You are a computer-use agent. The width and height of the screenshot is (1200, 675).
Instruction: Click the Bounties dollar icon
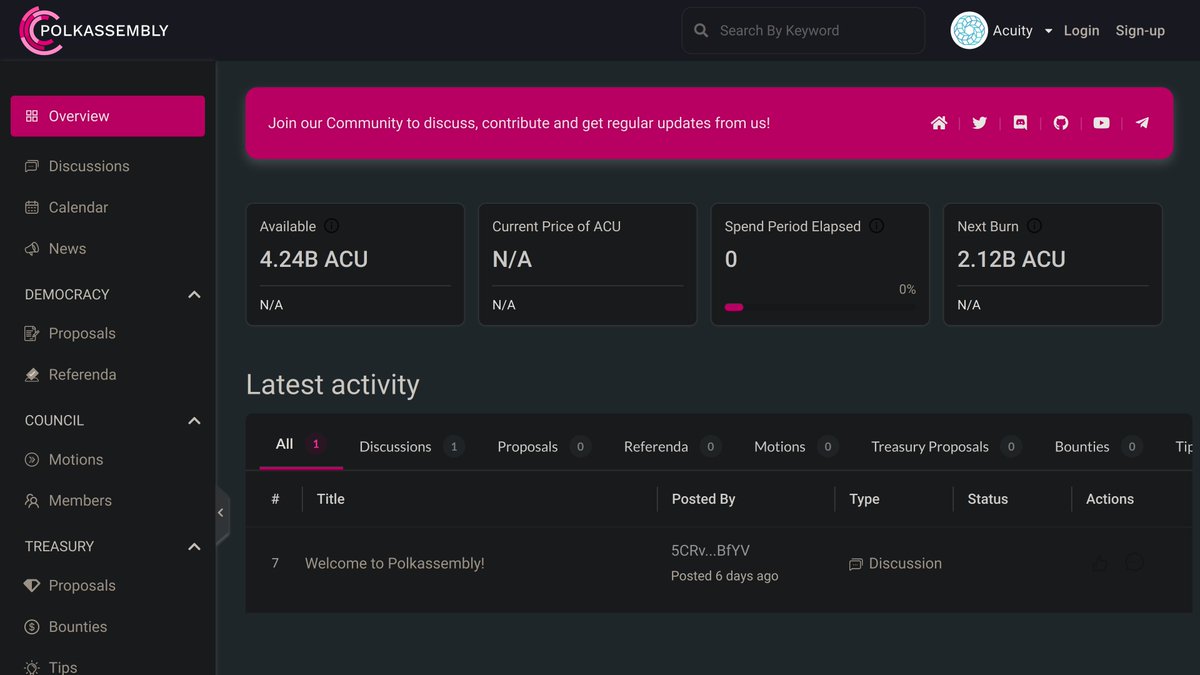point(32,627)
